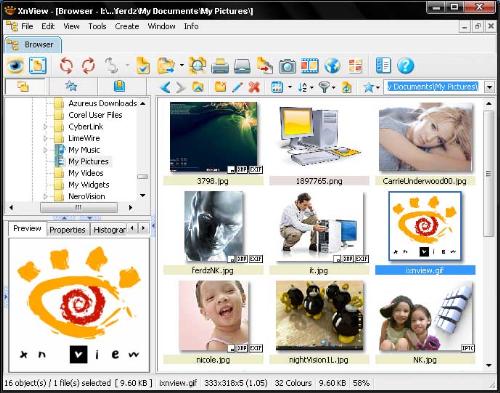The width and height of the screenshot is (500, 393).
Task: Click the folder with arrow icon
Action: pyautogui.click(x=166, y=66)
